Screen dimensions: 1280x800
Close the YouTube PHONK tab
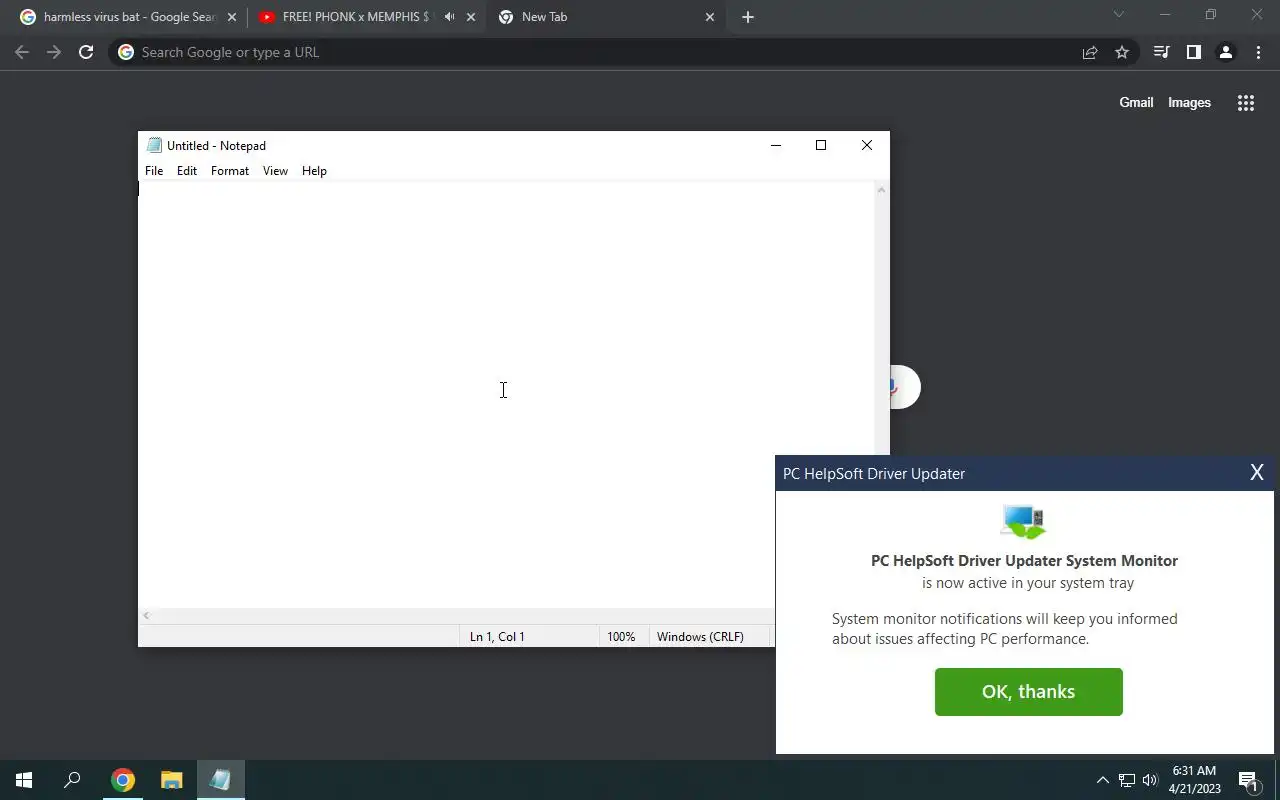471,17
